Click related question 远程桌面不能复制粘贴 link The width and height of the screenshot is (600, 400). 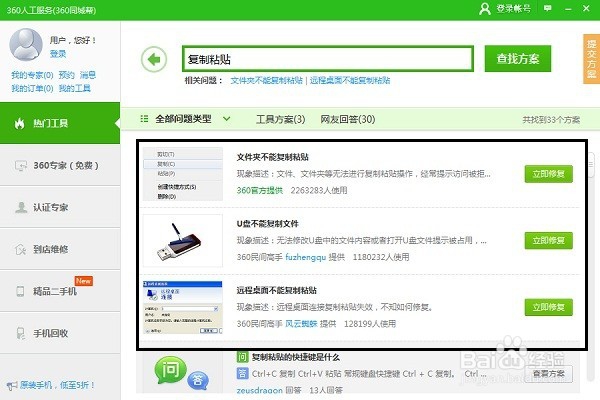[x=350, y=80]
